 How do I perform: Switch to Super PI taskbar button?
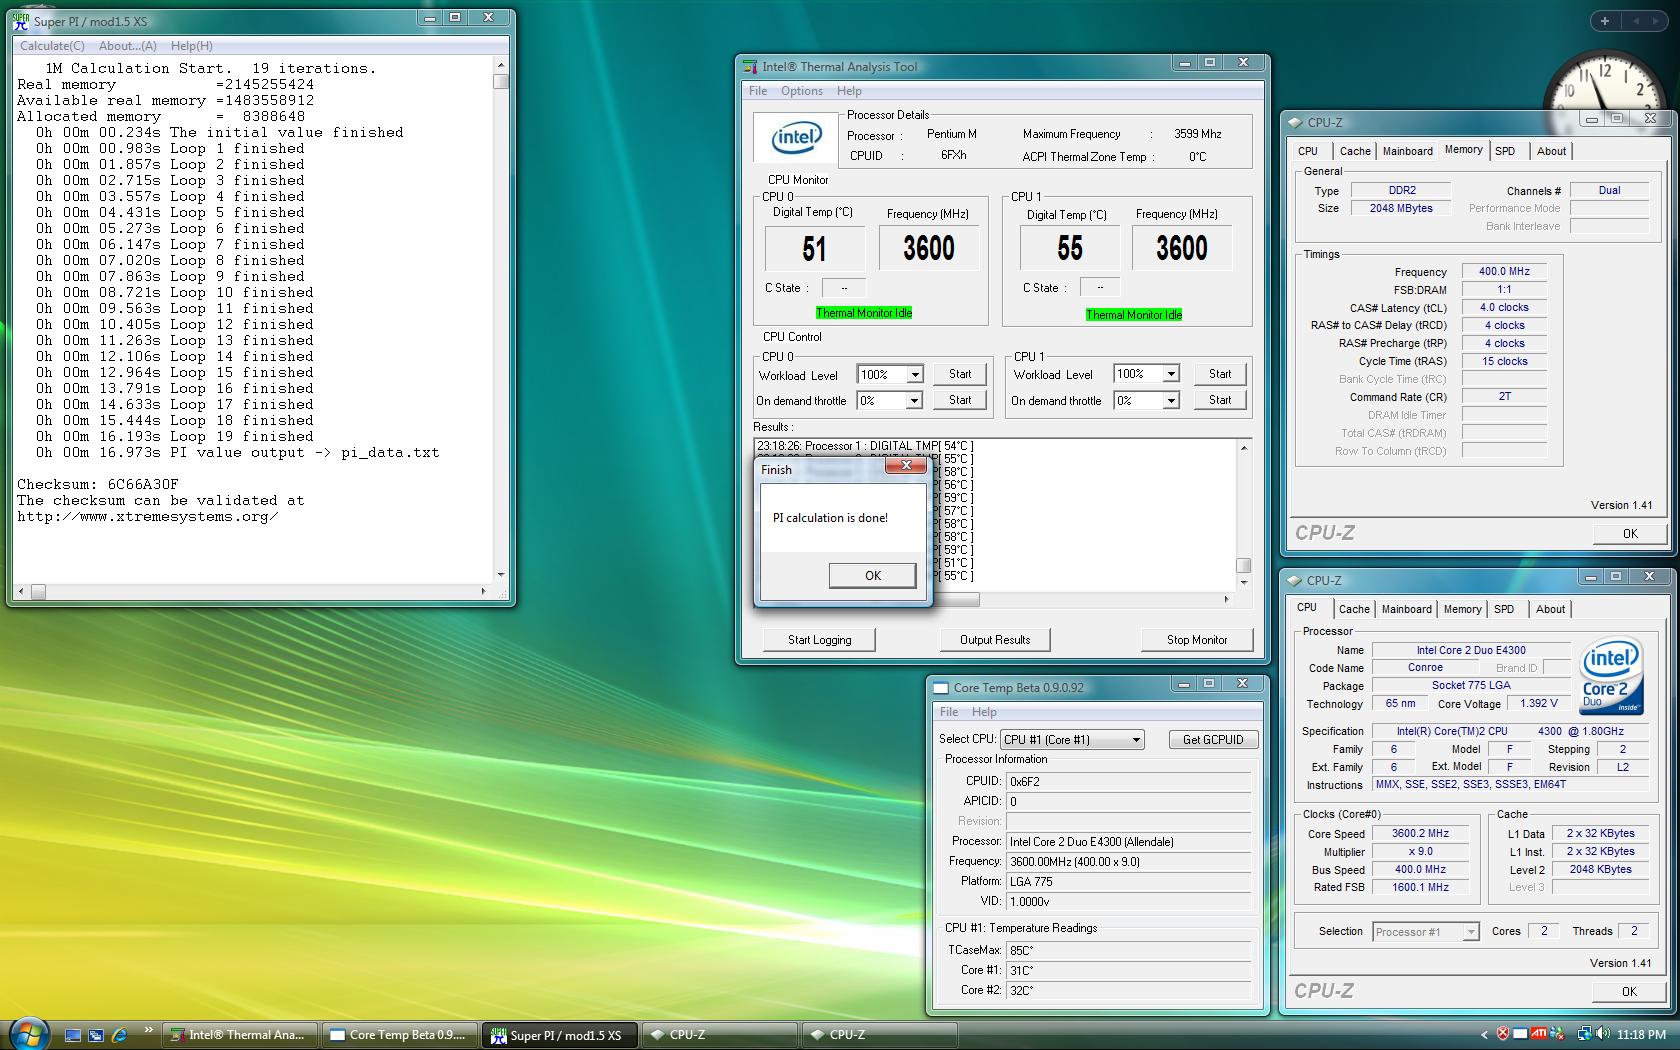(560, 1035)
